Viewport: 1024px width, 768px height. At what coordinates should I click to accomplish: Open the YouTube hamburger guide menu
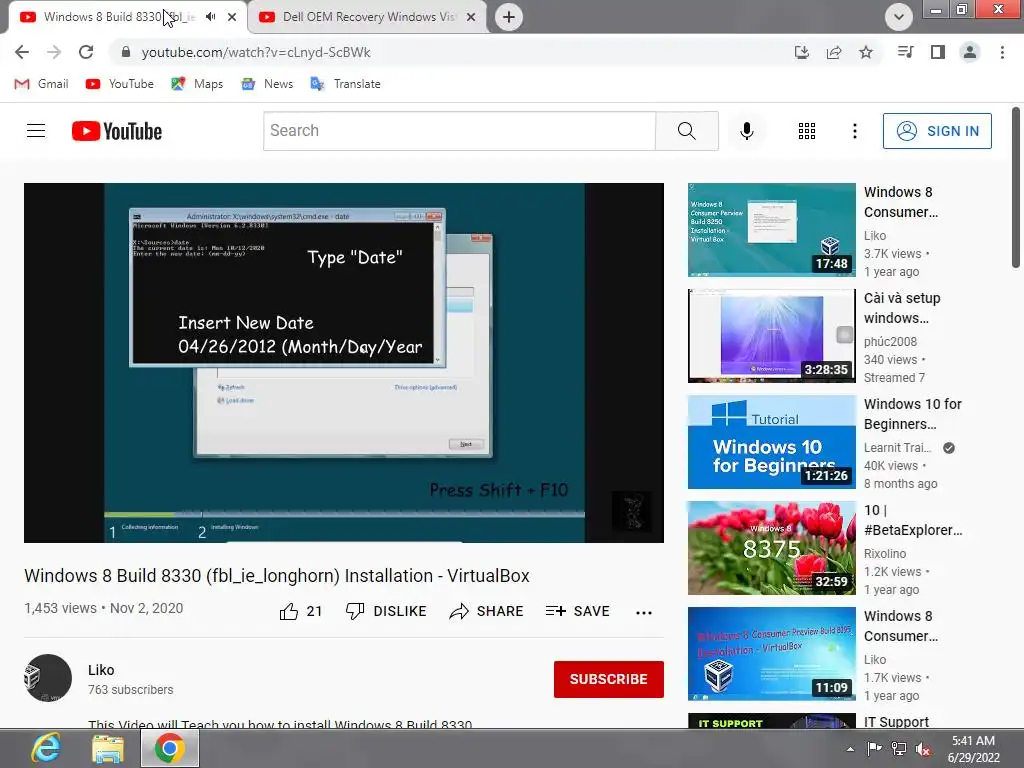(x=36, y=131)
